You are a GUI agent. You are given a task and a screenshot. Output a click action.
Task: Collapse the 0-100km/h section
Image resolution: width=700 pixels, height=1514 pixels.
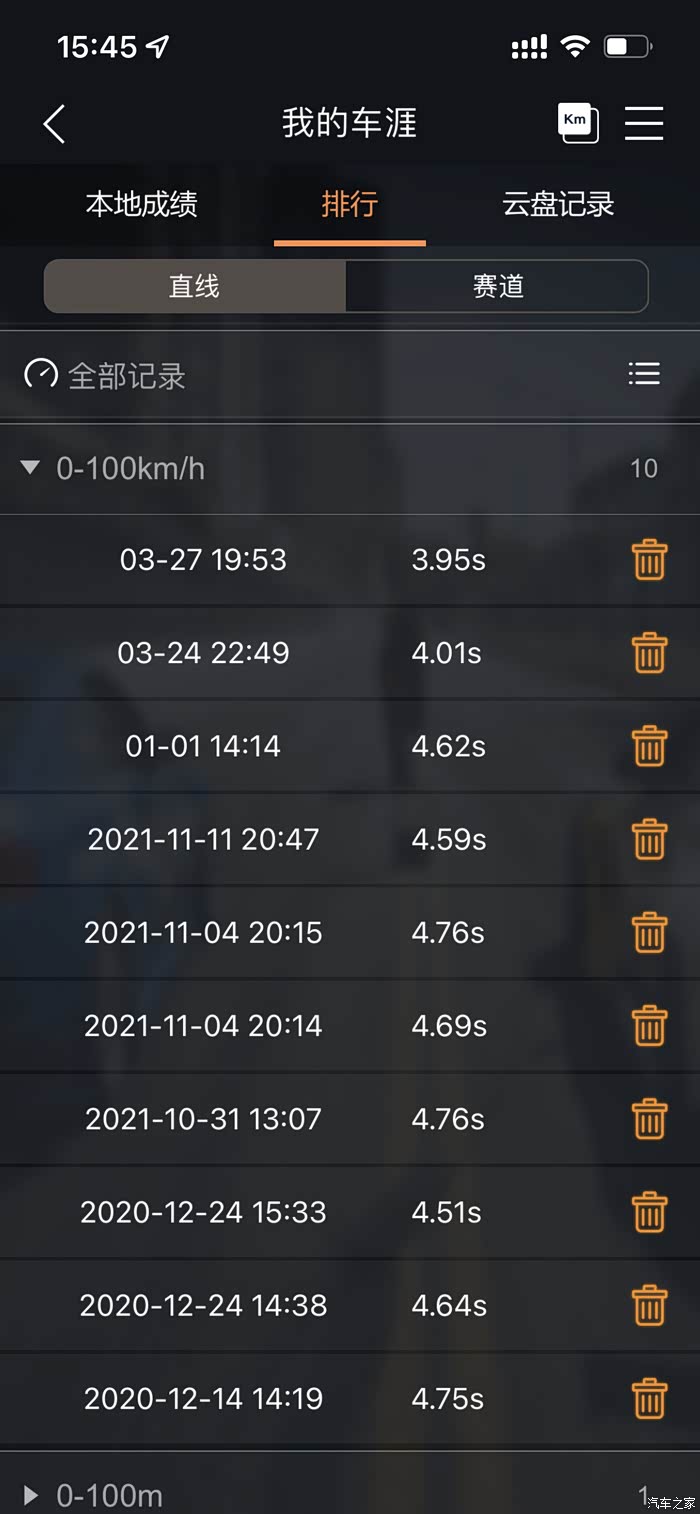click(x=31, y=467)
